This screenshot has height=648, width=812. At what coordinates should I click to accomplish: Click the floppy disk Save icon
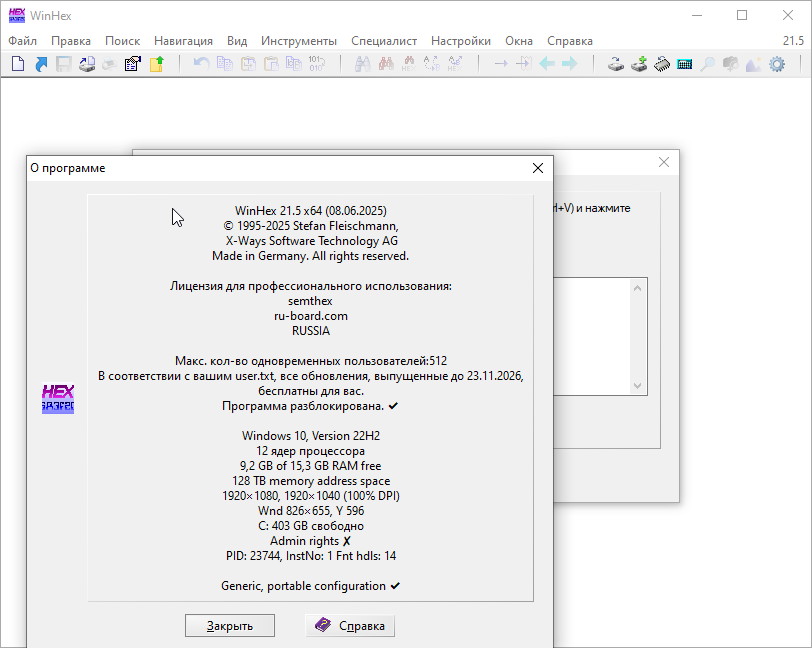point(64,64)
